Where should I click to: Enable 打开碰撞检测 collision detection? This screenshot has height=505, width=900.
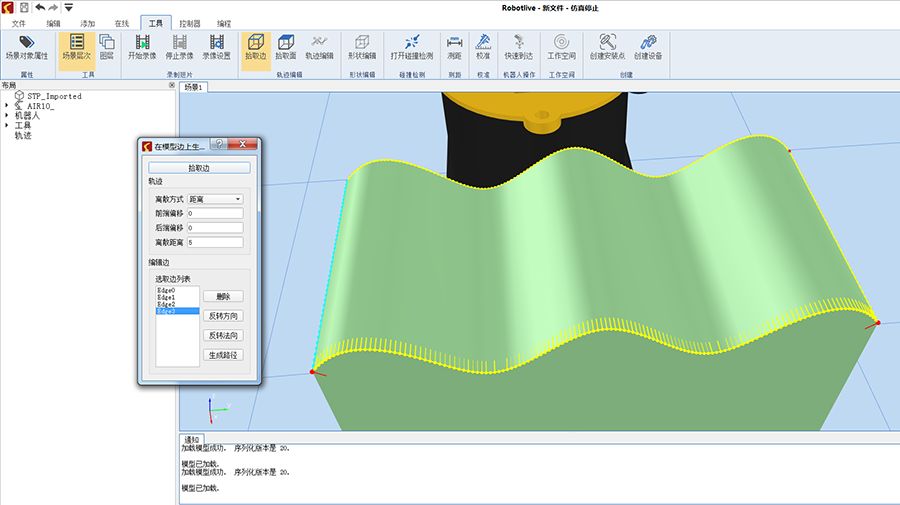411,47
